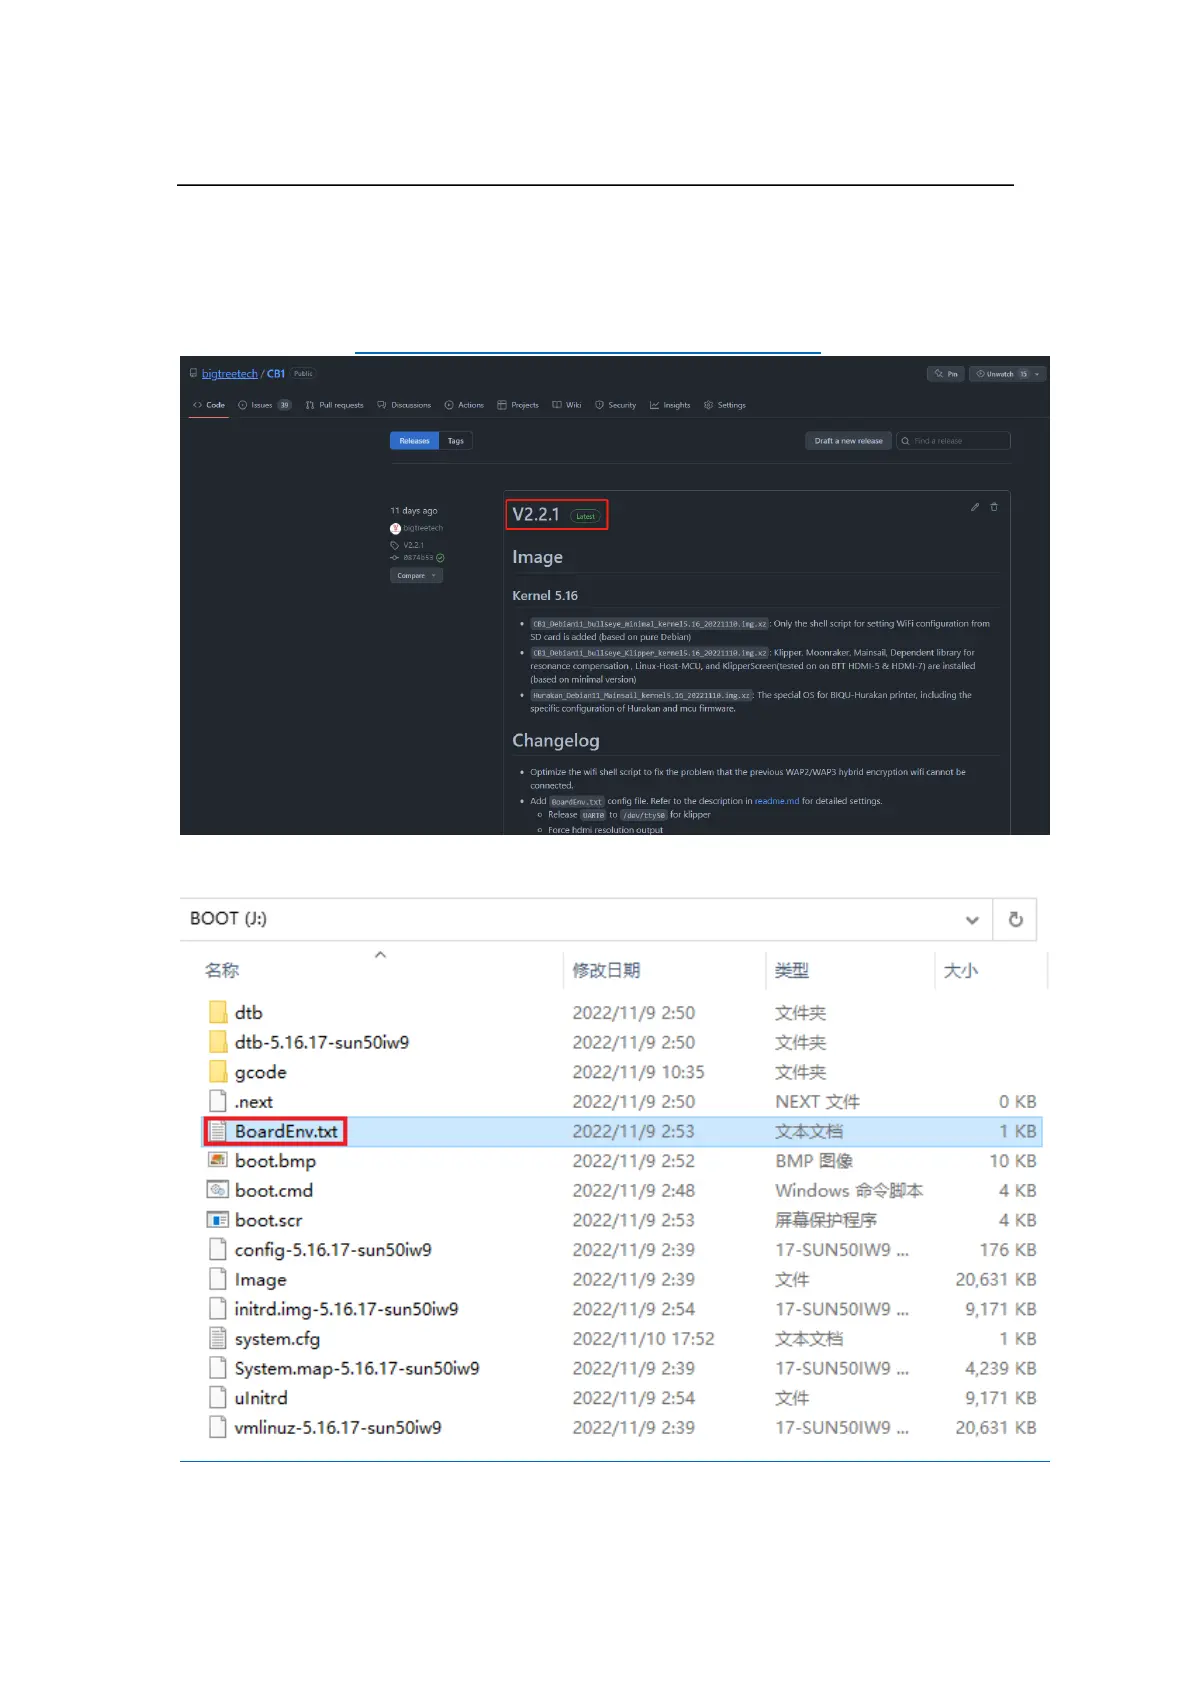
Task: Sort by the 修改日期 column header
Action: click(606, 971)
